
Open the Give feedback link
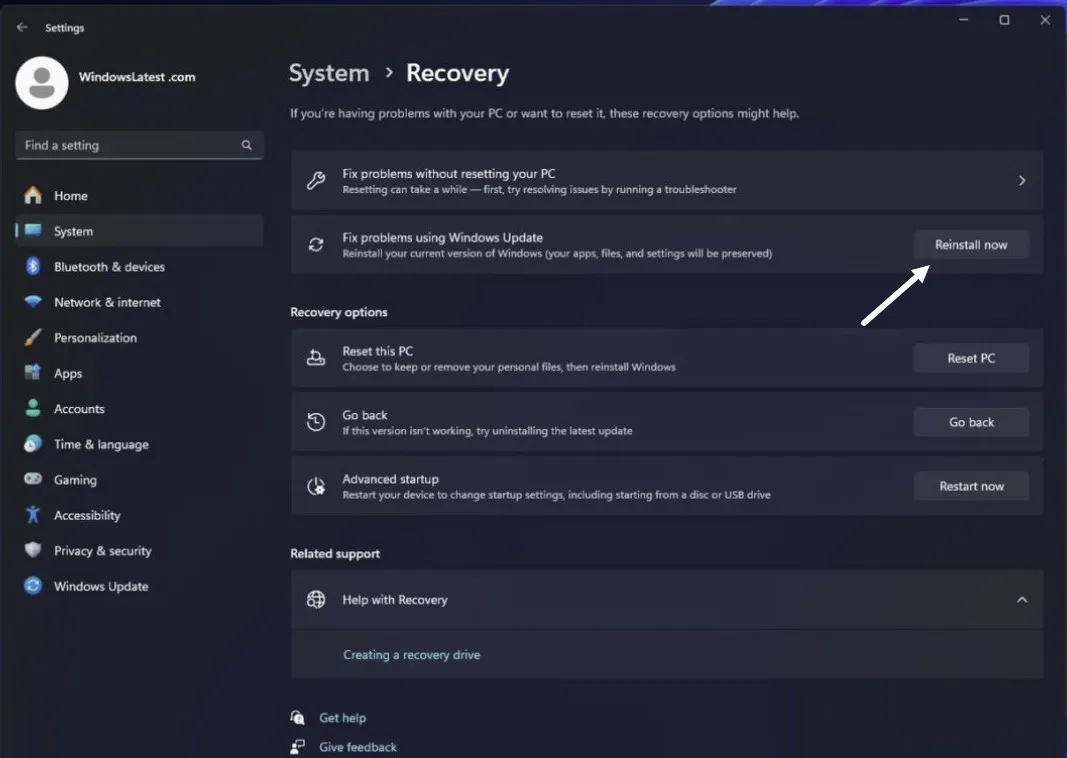(358, 747)
